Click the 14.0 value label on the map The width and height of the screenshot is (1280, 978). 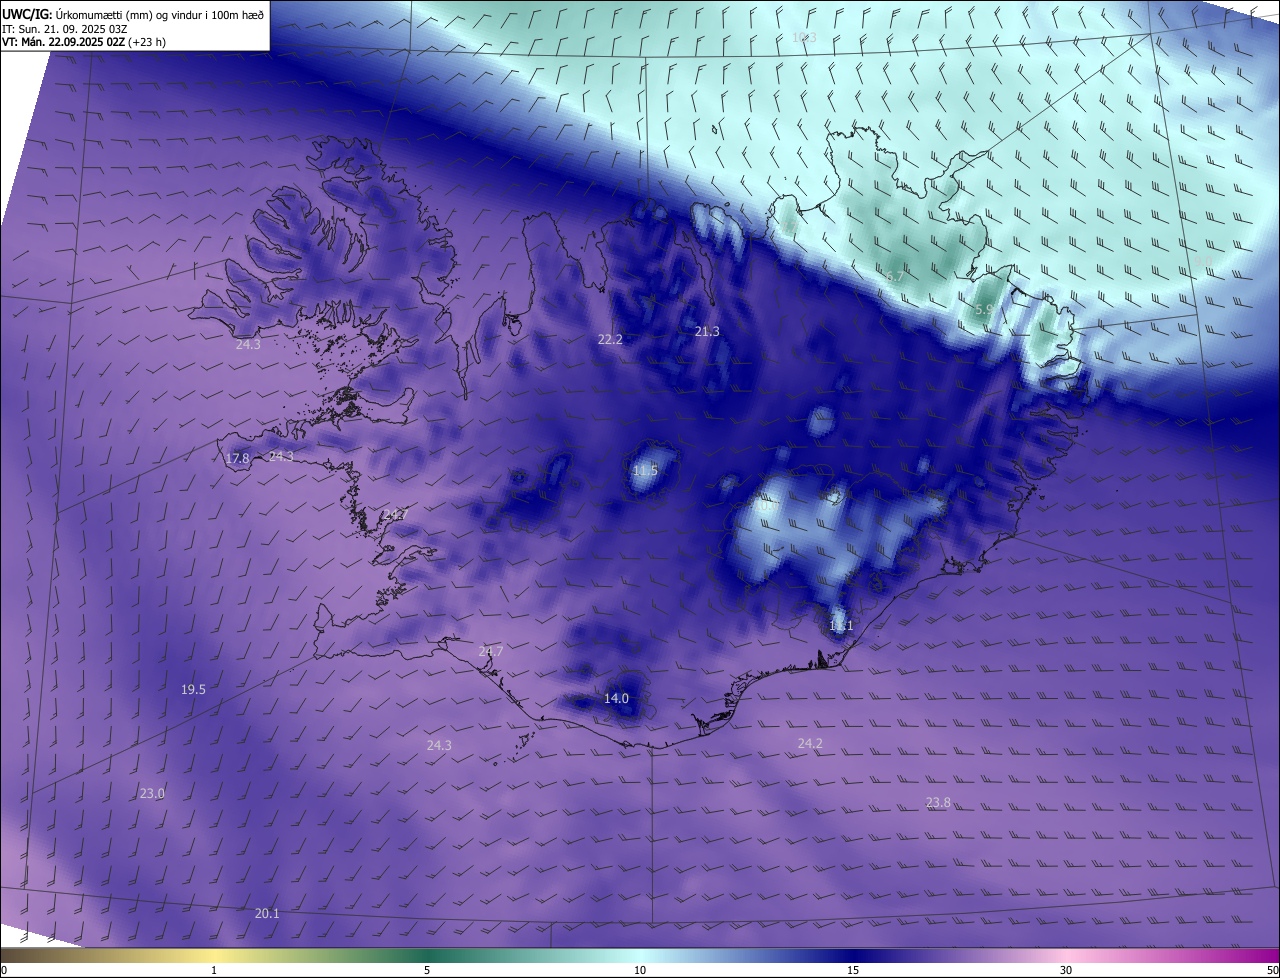[x=617, y=698]
